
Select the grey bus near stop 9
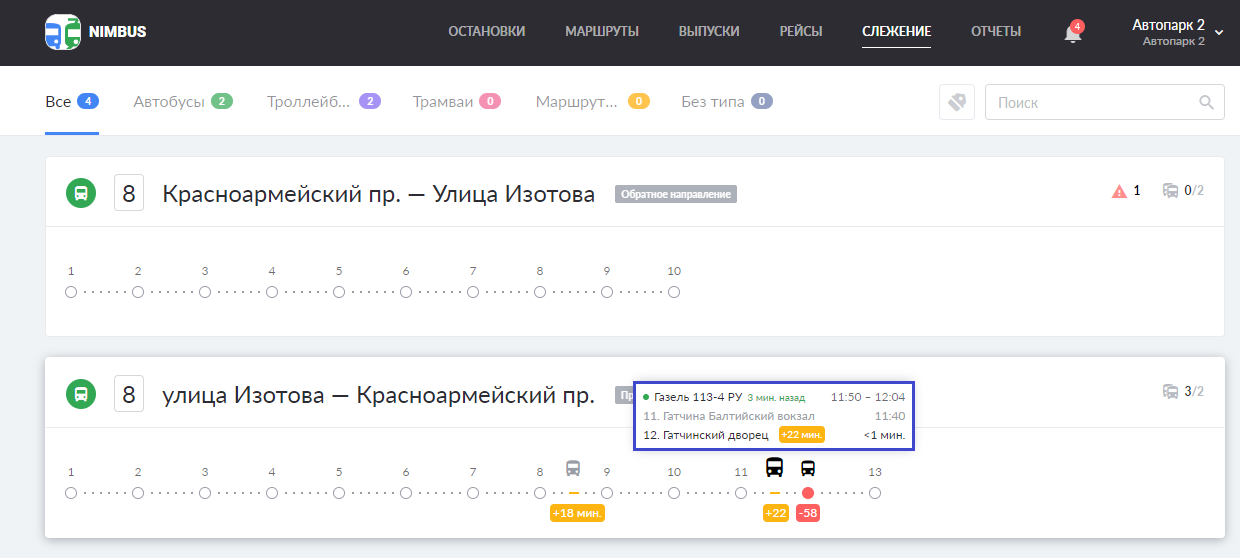tap(573, 468)
